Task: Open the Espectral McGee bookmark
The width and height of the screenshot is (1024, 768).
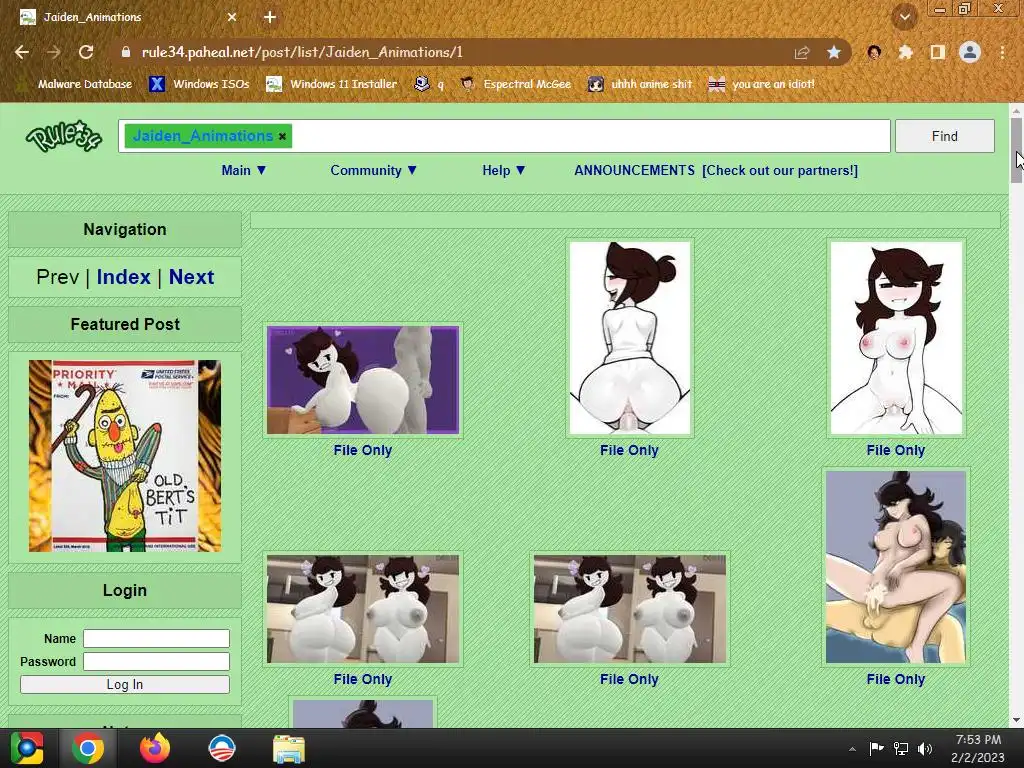Action: tap(515, 84)
